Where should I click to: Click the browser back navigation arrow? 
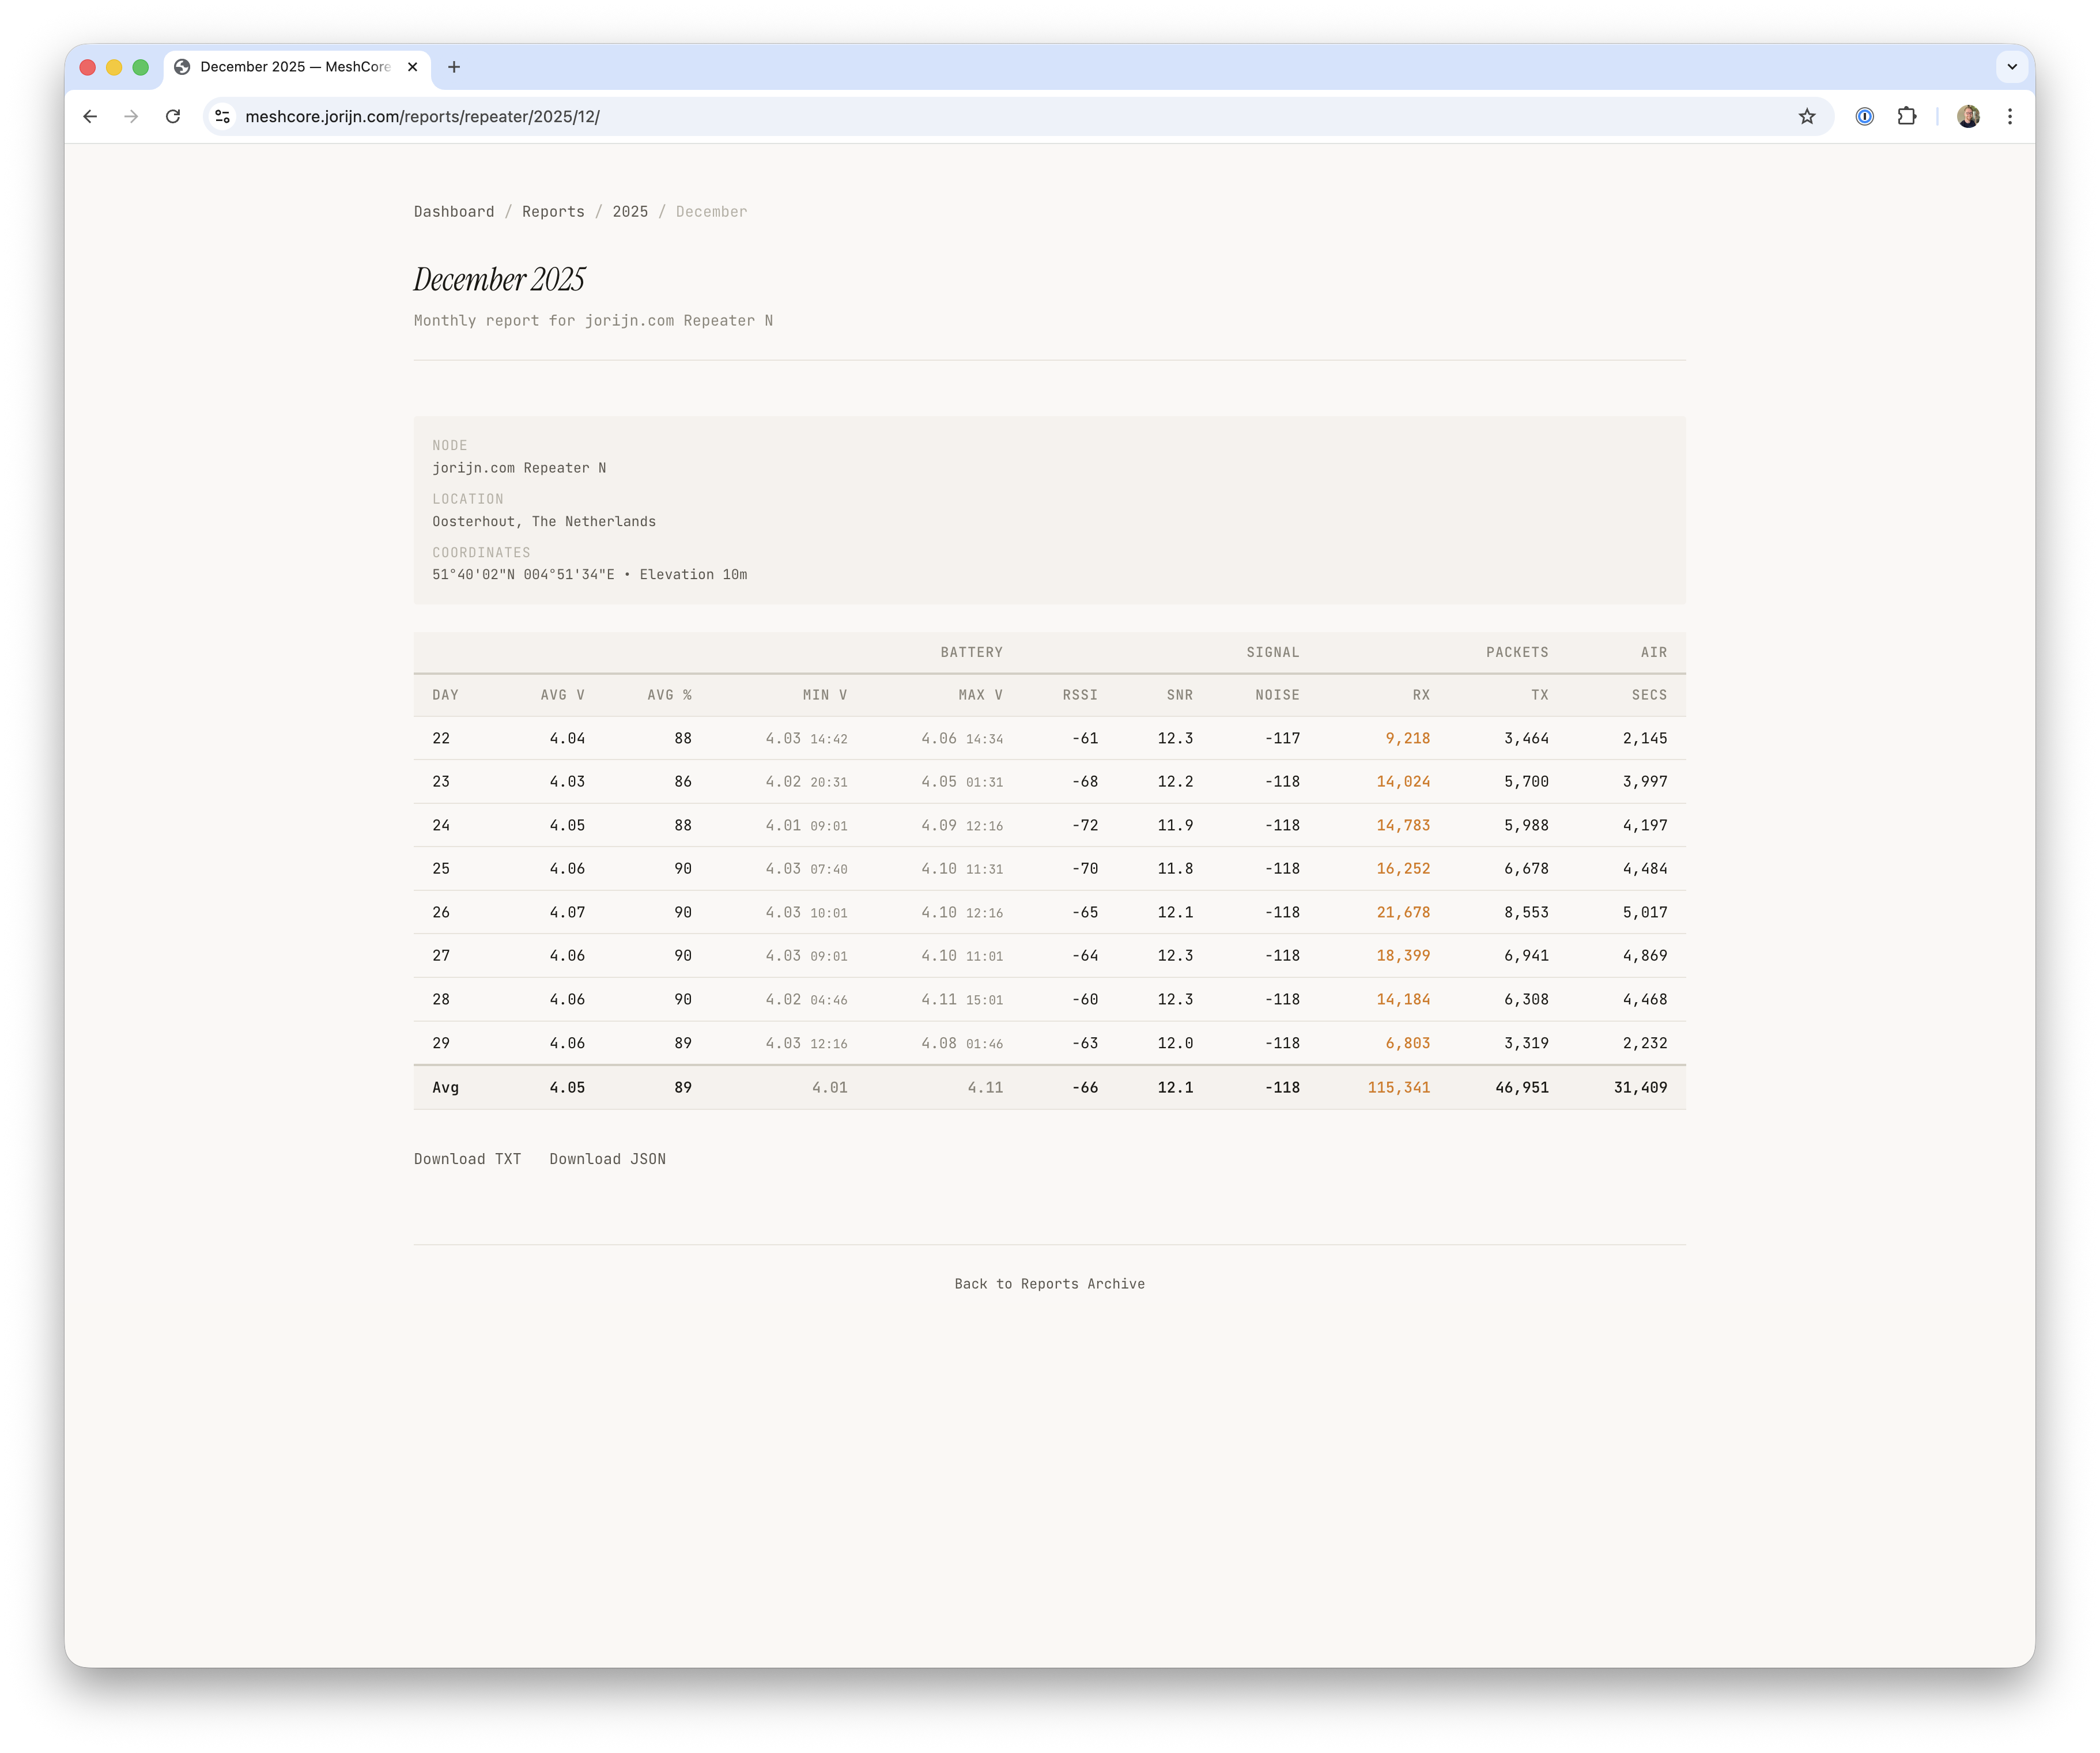point(91,116)
